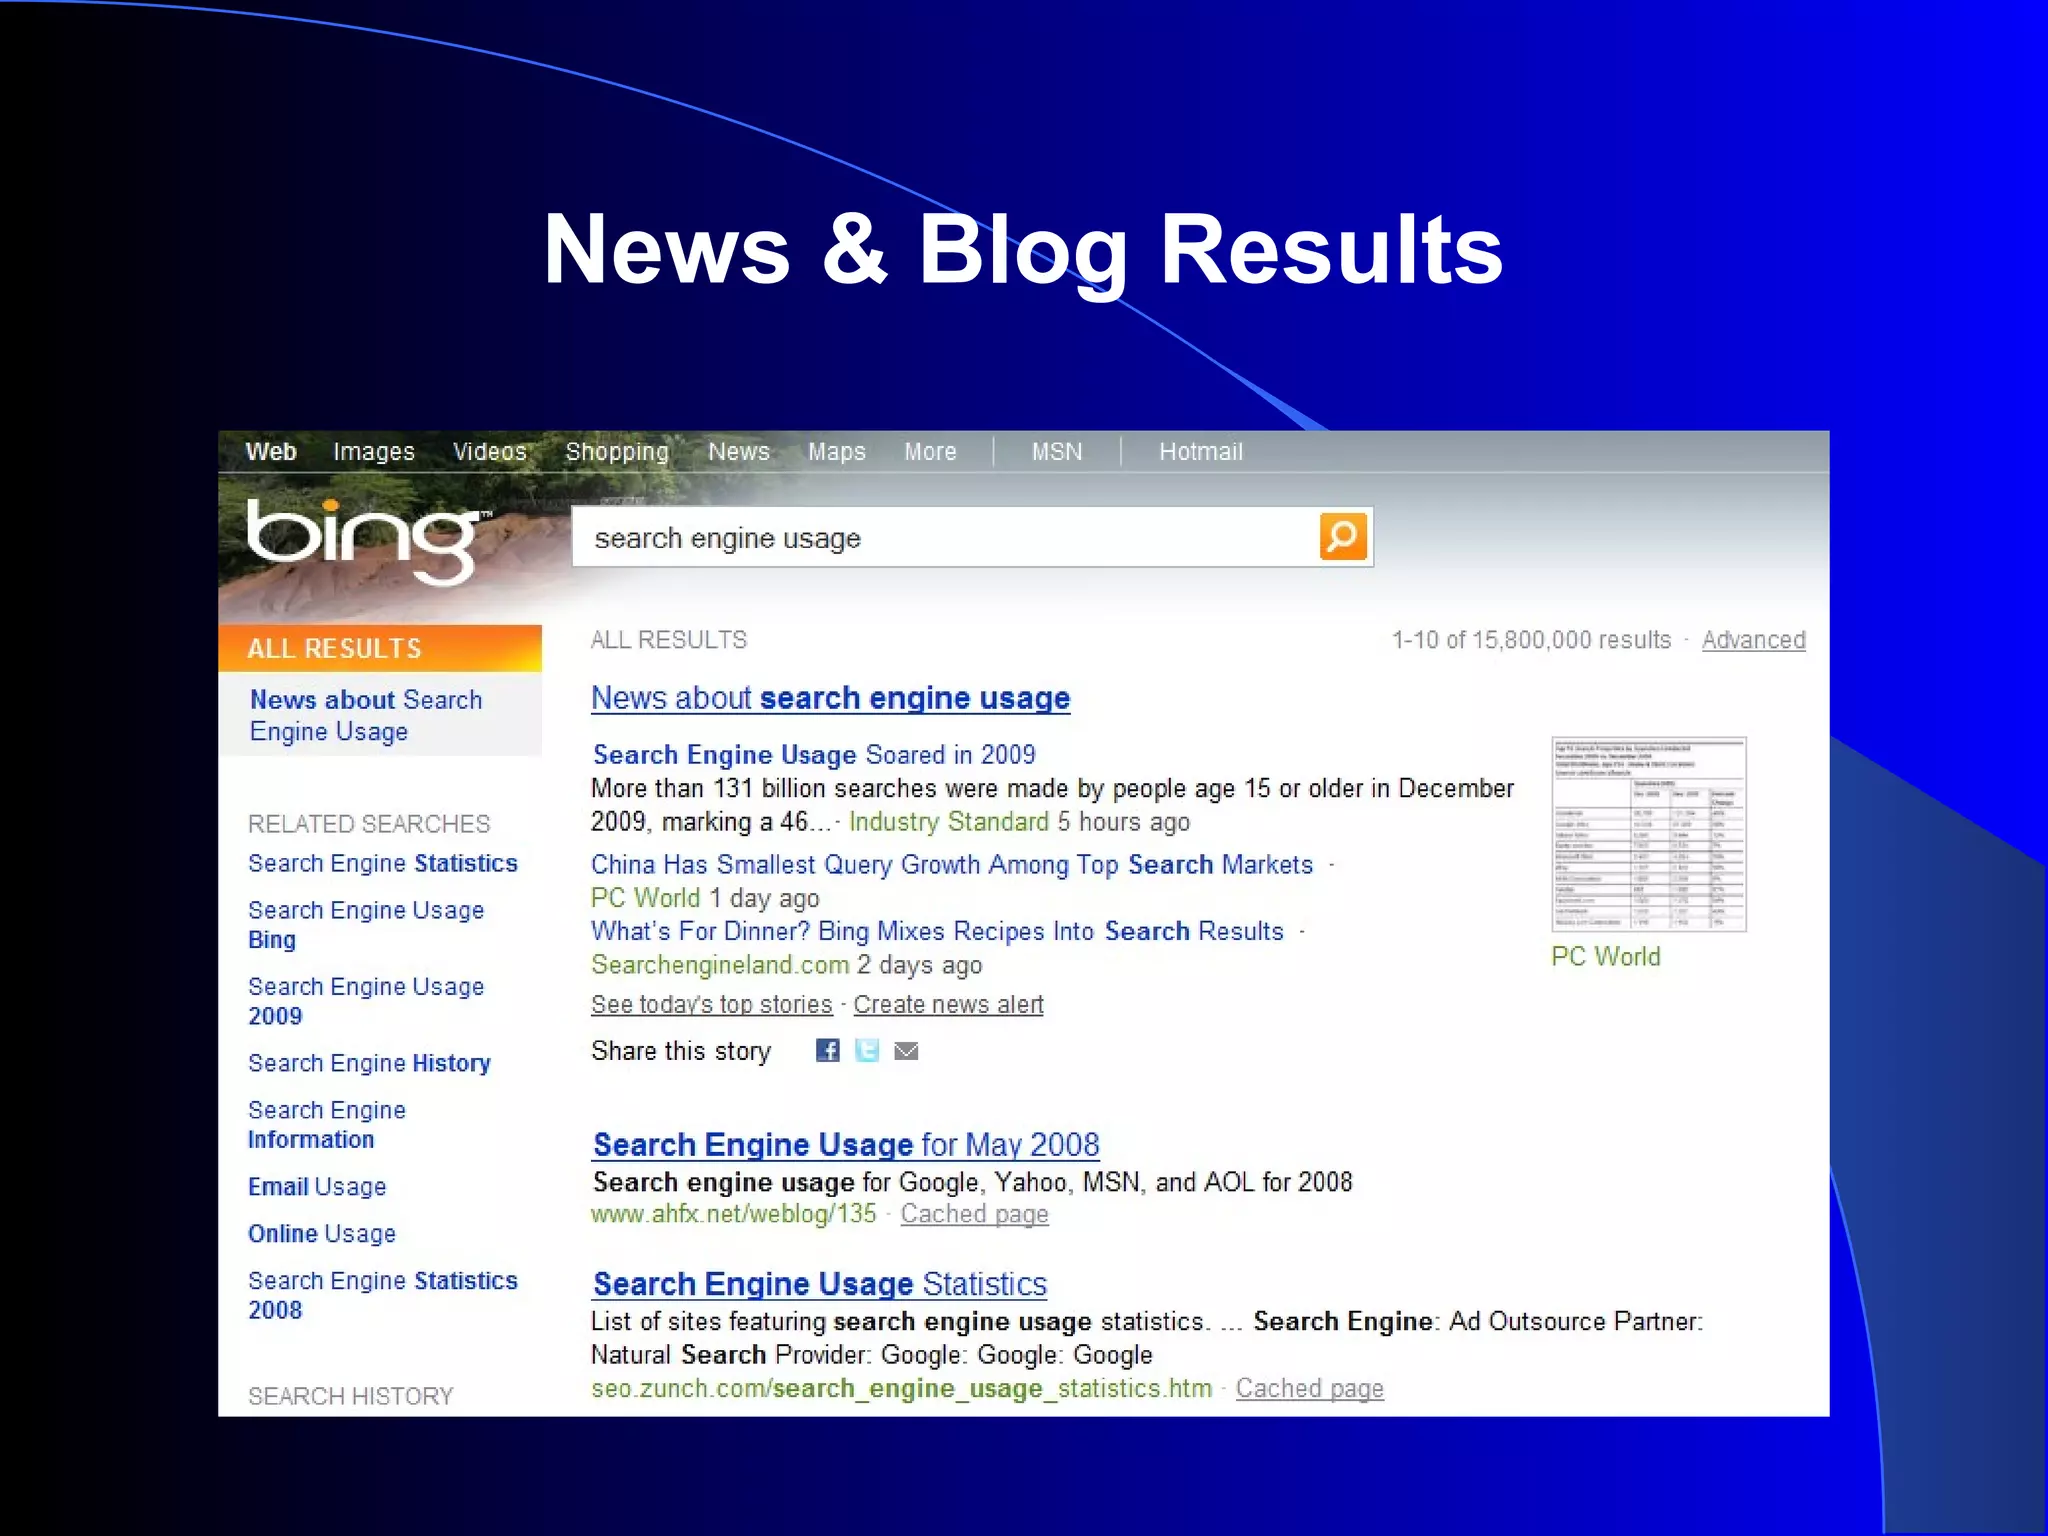The height and width of the screenshot is (1536, 2048).
Task: Click PC World source under China article
Action: click(x=645, y=898)
